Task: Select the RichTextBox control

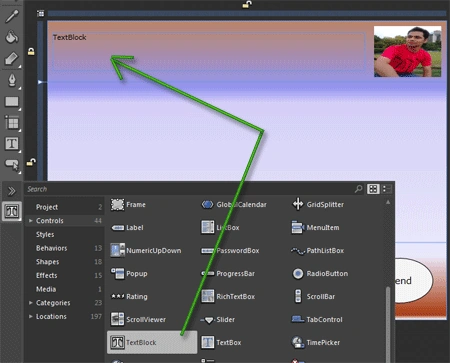Action: (228, 296)
